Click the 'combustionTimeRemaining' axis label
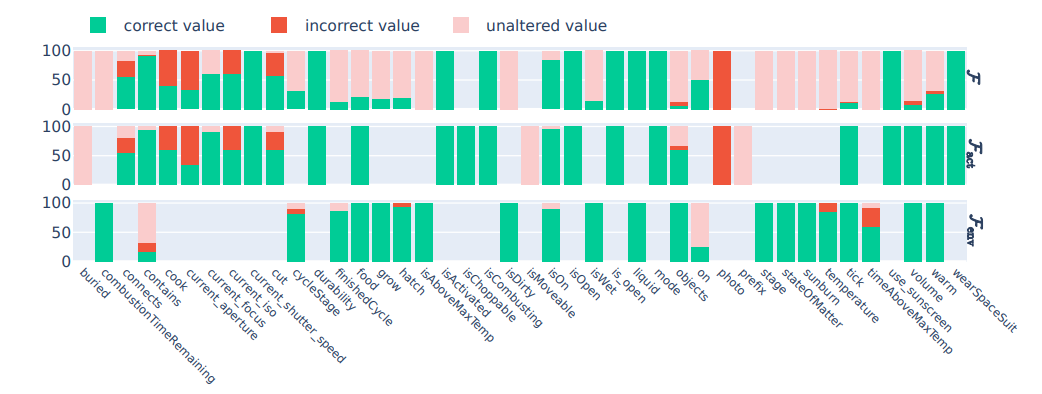 pyautogui.click(x=158, y=325)
